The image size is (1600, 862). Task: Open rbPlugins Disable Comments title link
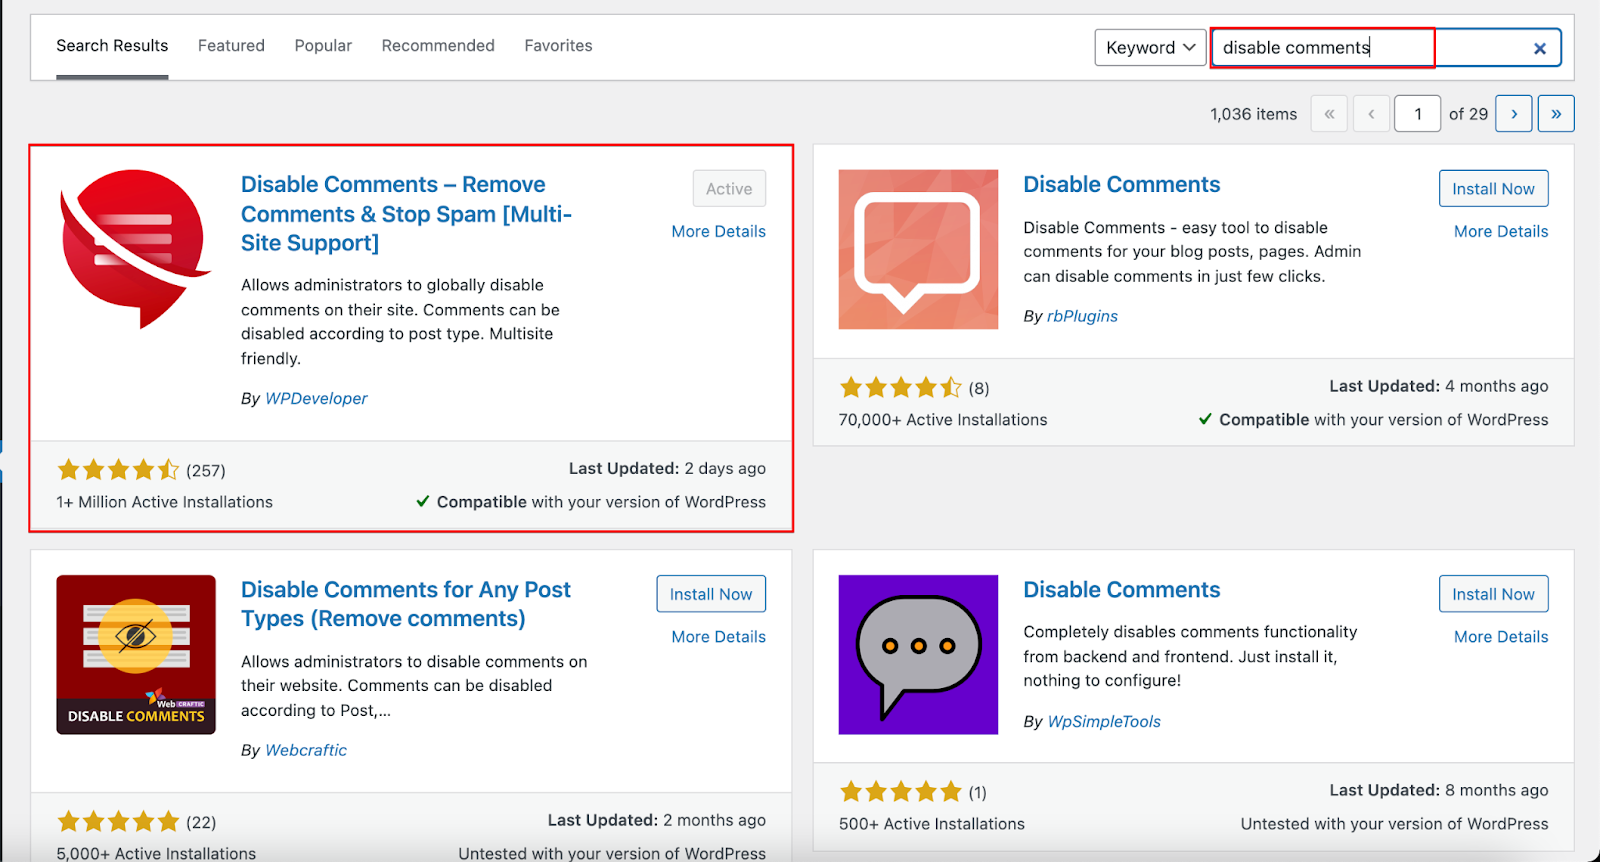1121,185
